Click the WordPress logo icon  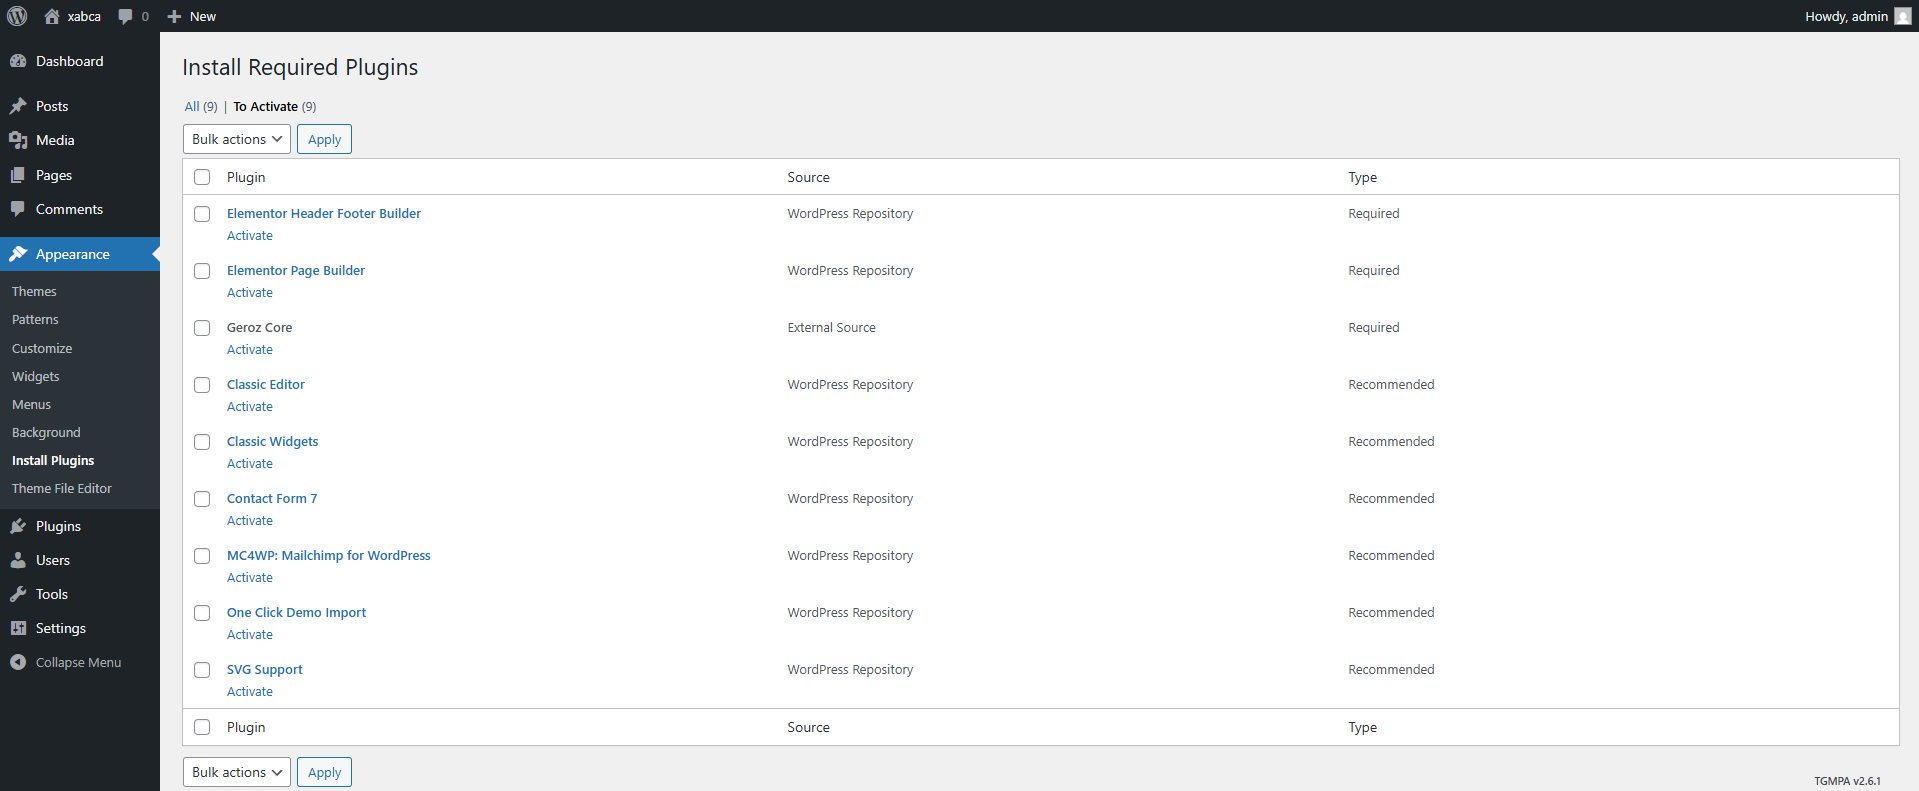[x=17, y=16]
